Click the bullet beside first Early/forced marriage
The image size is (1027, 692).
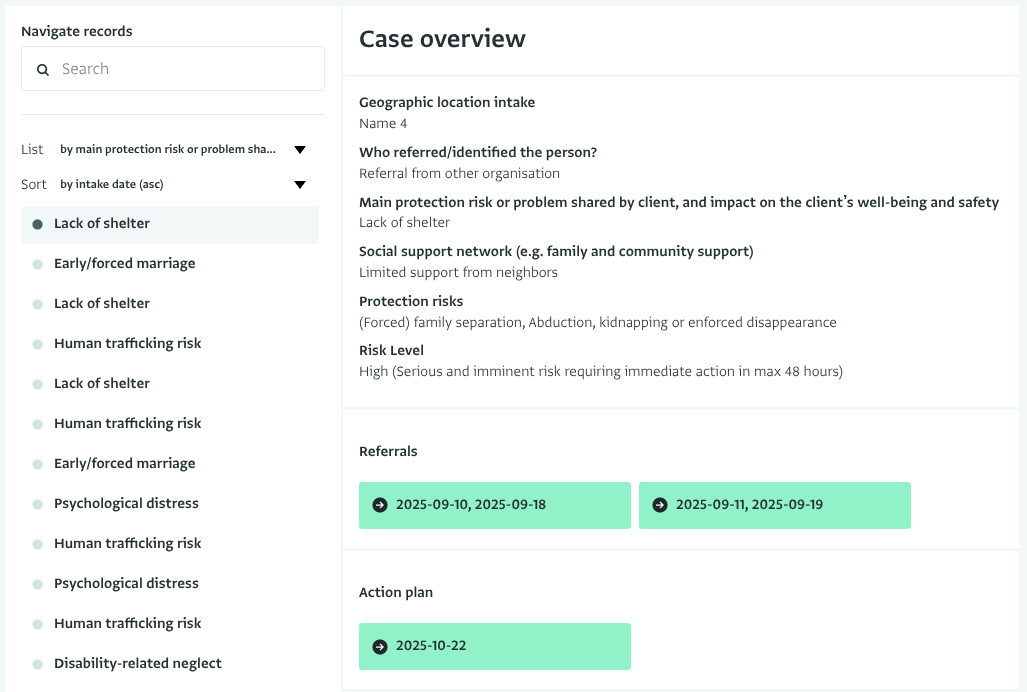37,264
